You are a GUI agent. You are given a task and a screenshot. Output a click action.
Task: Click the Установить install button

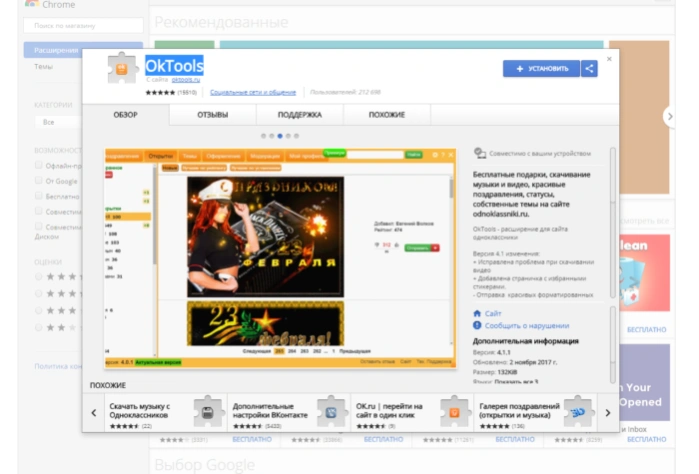click(541, 69)
